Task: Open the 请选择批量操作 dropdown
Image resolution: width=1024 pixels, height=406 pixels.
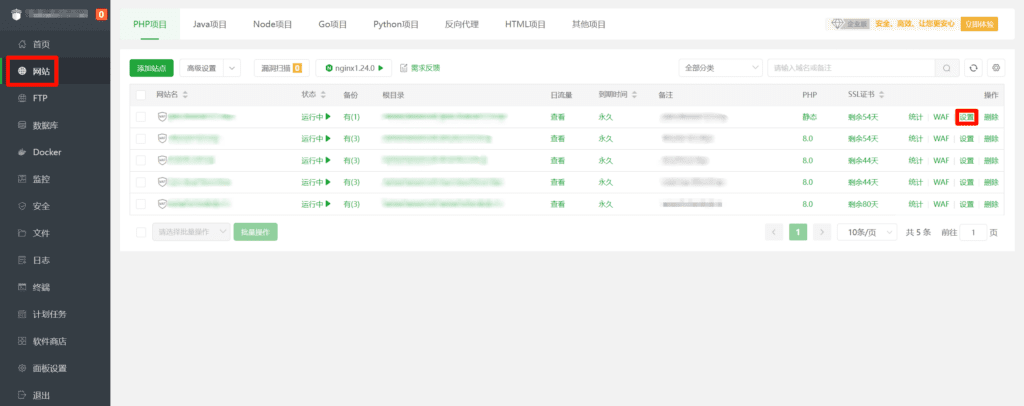Action: (191, 232)
